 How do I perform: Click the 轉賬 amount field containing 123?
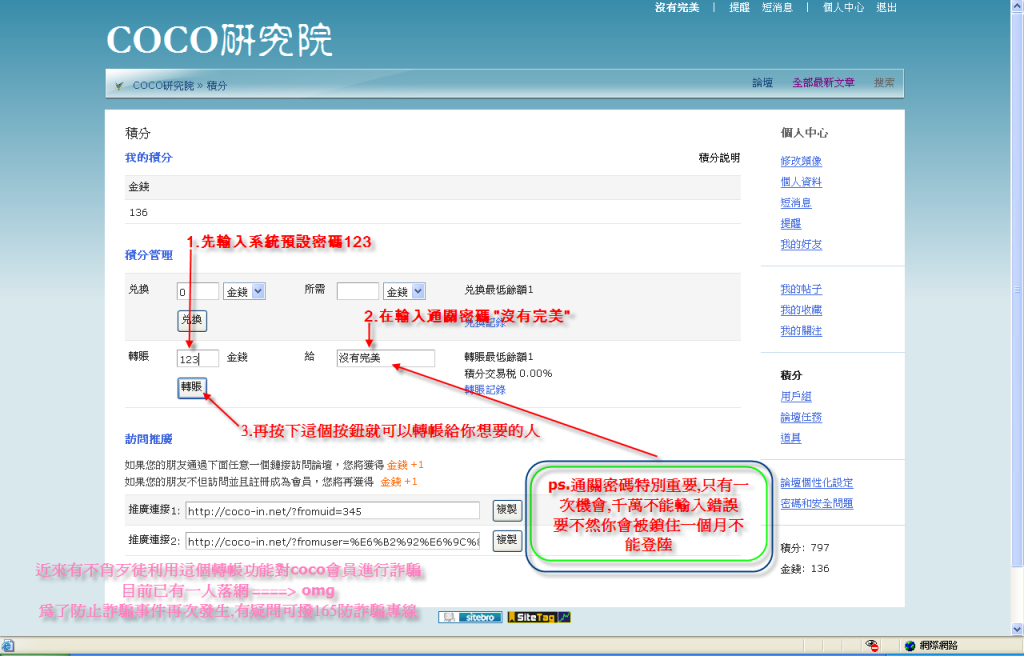pyautogui.click(x=198, y=358)
